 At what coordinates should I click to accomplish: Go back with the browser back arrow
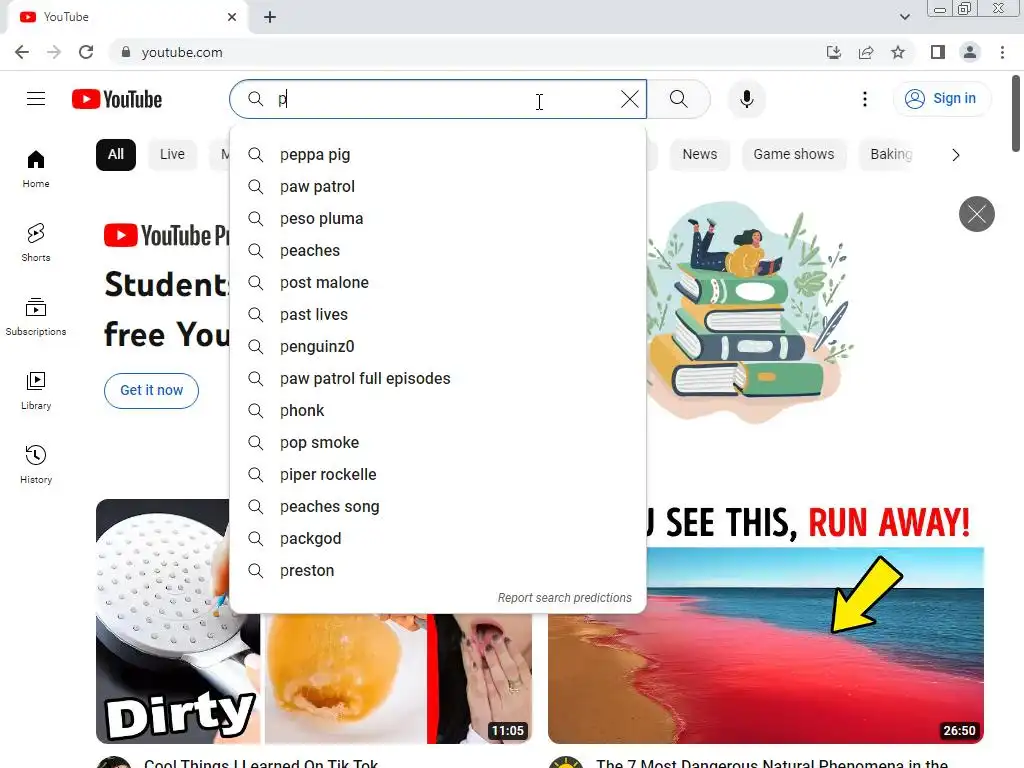coord(22,52)
